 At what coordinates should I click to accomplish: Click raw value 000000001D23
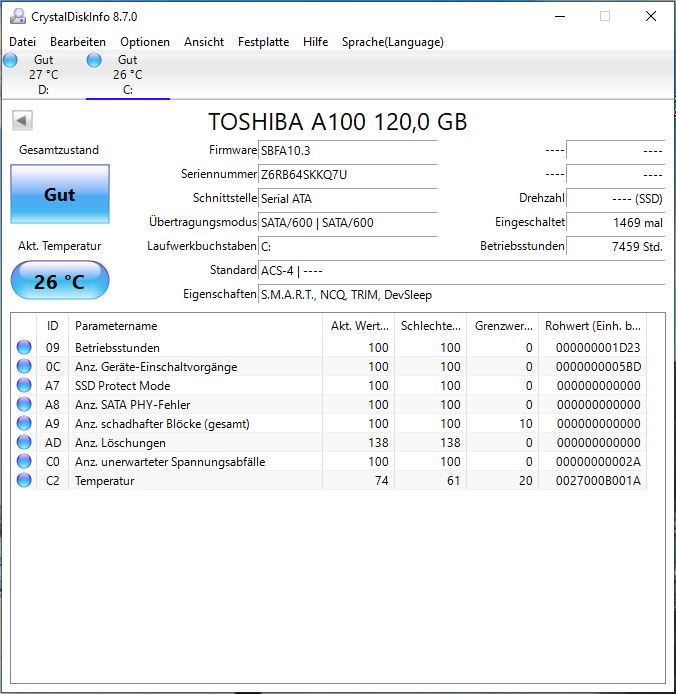tap(598, 348)
